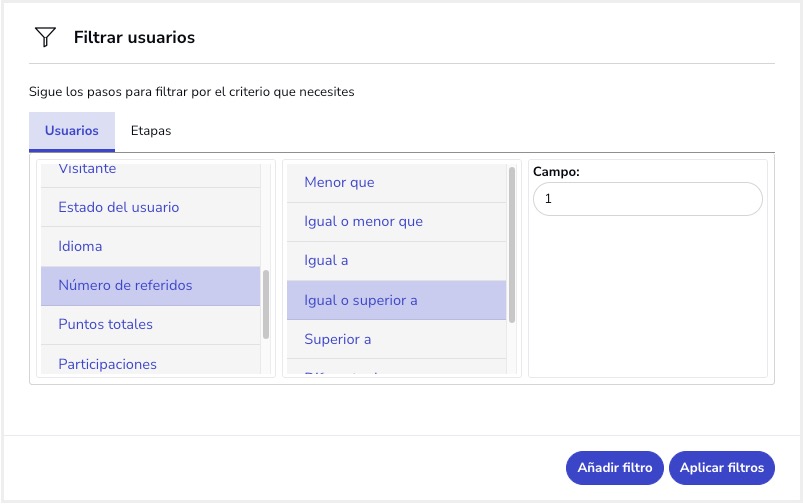Click into the Campo input field
Viewport: 803px width, 504px height.
(647, 199)
